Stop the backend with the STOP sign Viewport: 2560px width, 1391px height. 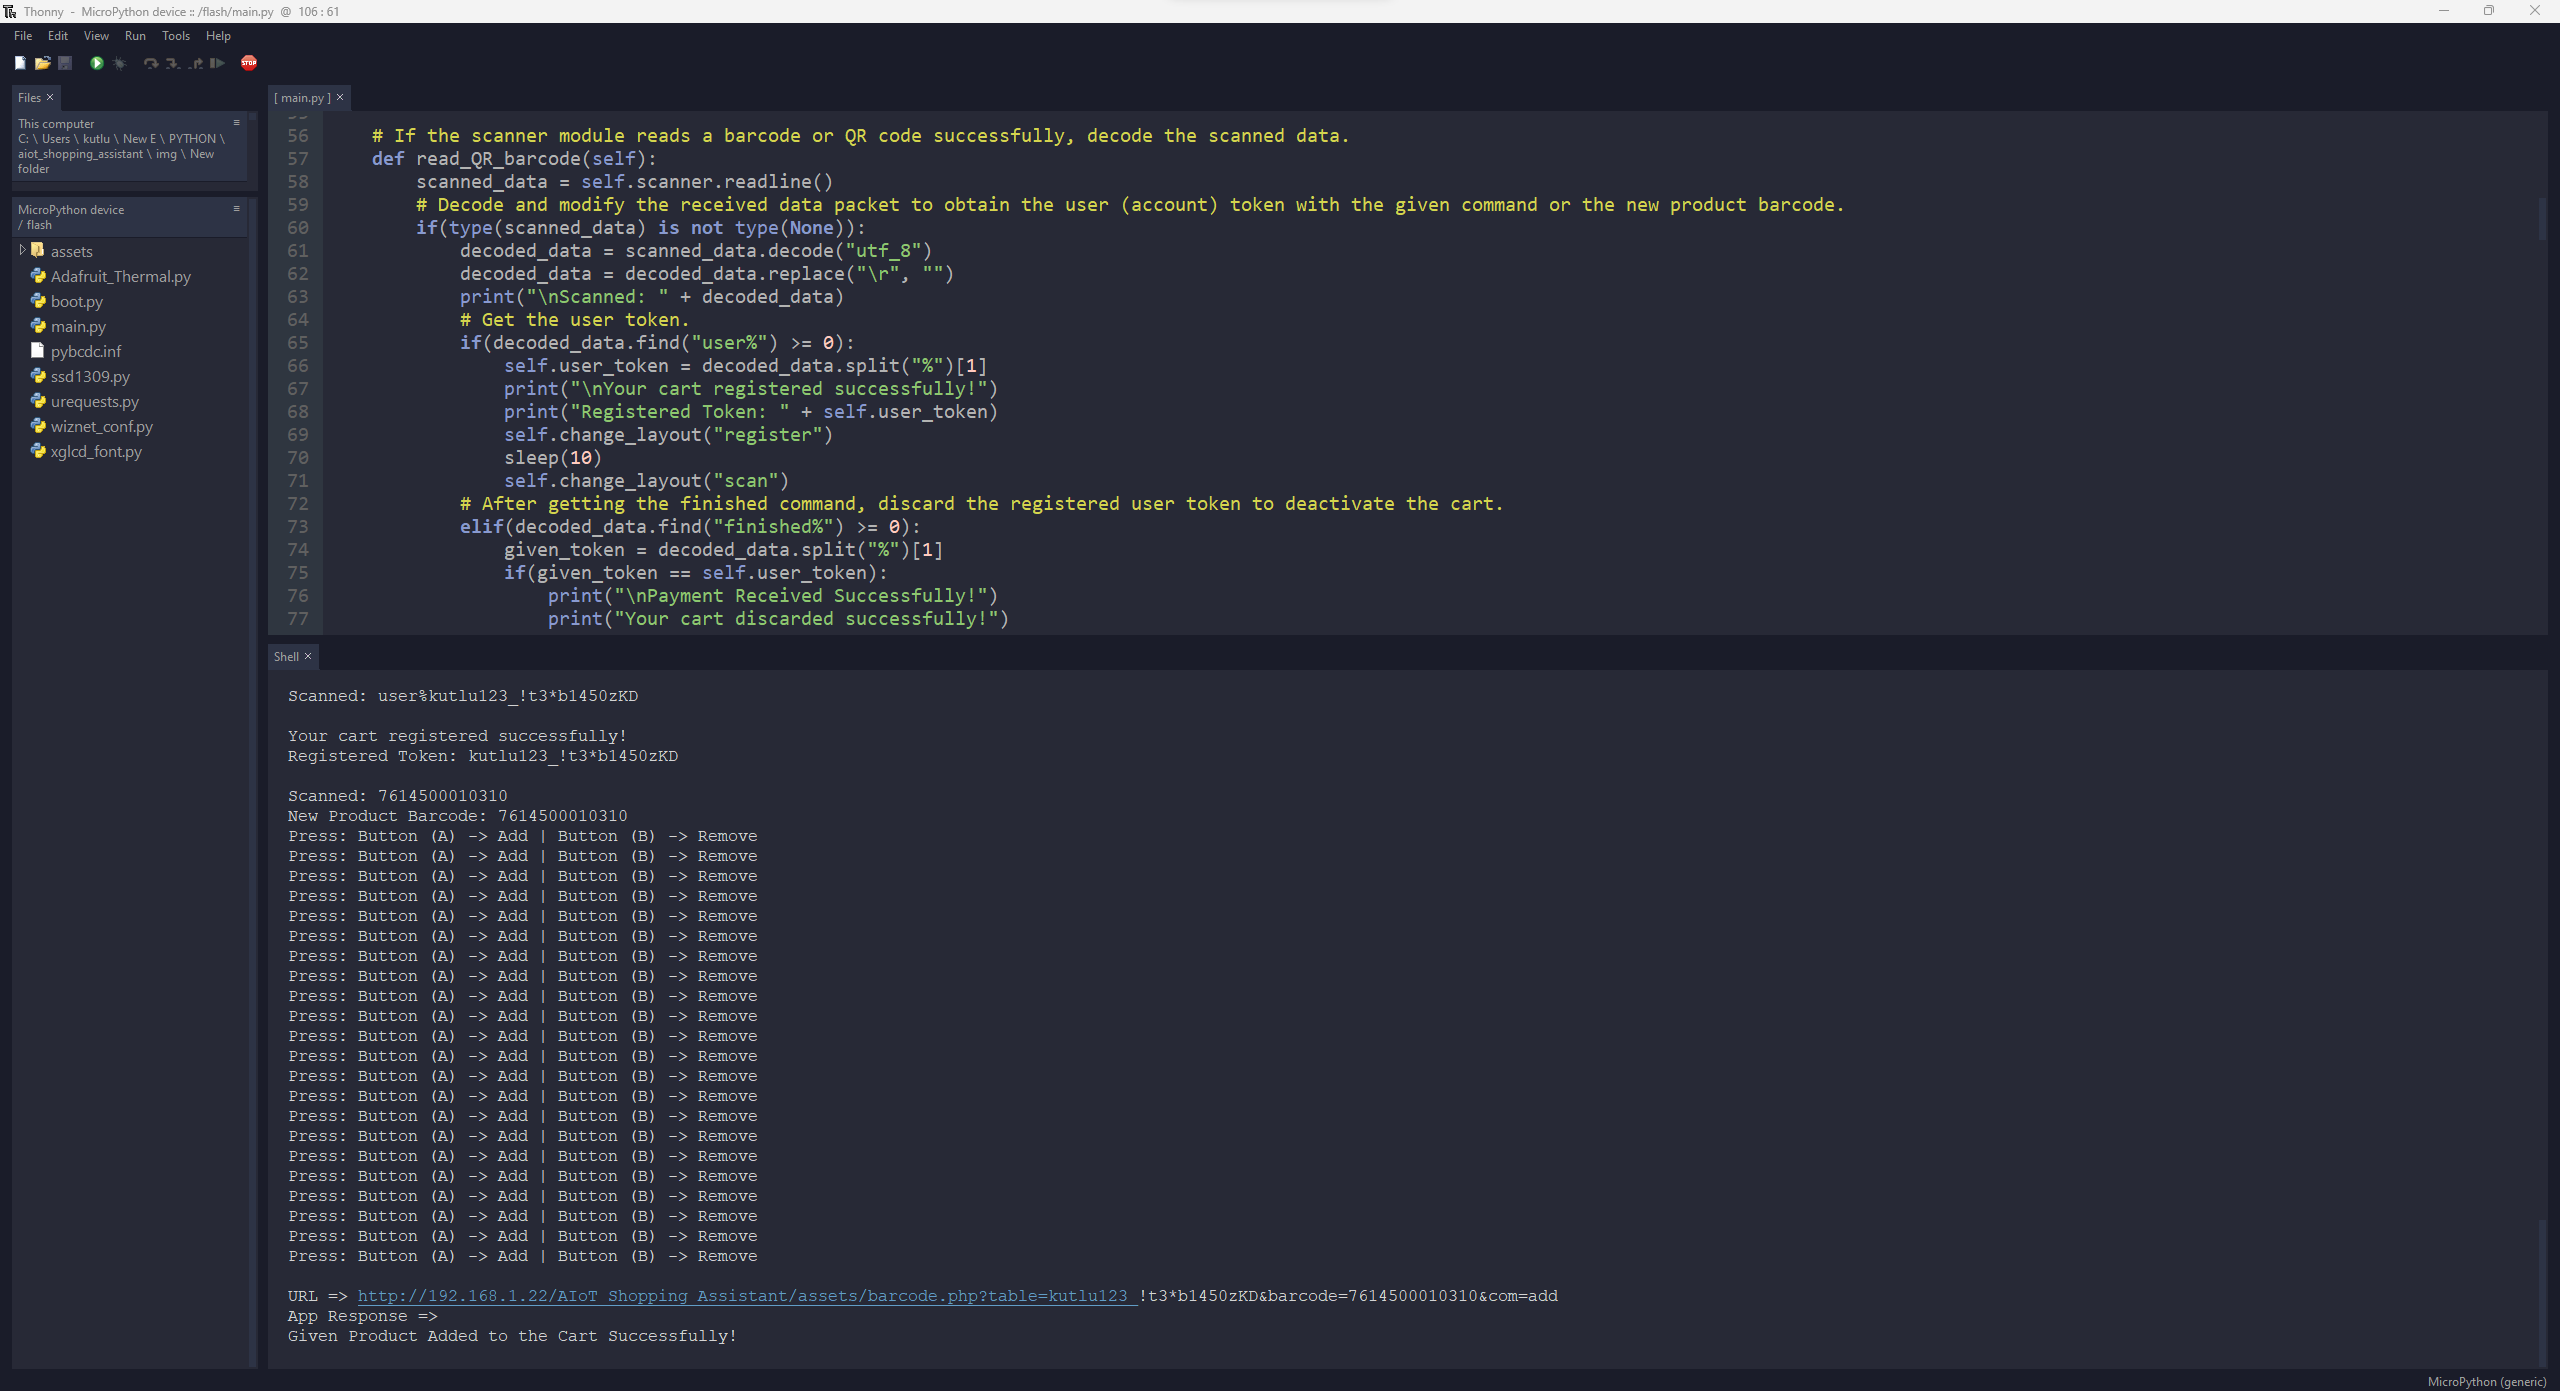(x=249, y=63)
